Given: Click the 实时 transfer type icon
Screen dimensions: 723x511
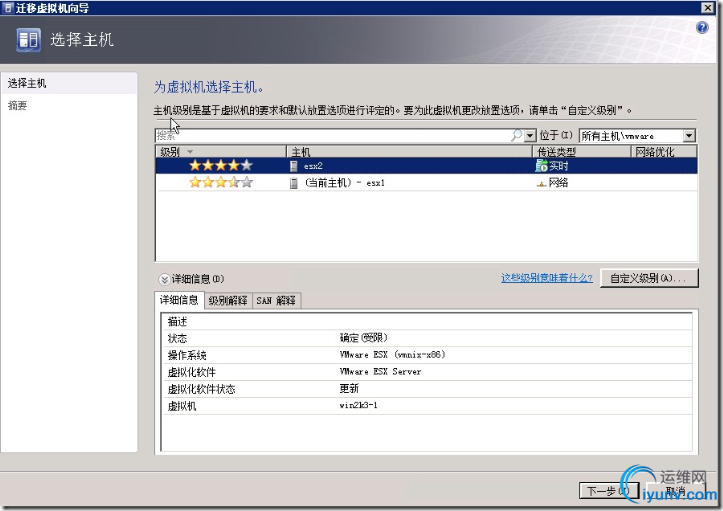Looking at the screenshot, I should [x=541, y=166].
